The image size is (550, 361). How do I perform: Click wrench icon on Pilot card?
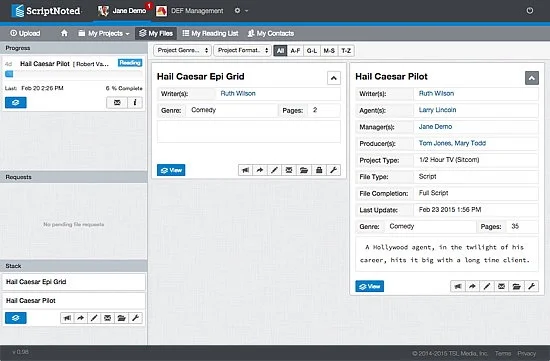coord(531,286)
